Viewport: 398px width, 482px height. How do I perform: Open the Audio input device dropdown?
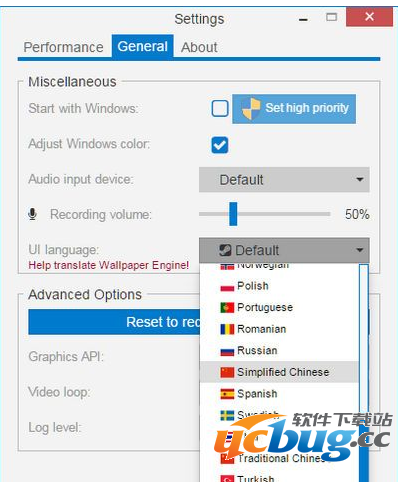click(284, 180)
